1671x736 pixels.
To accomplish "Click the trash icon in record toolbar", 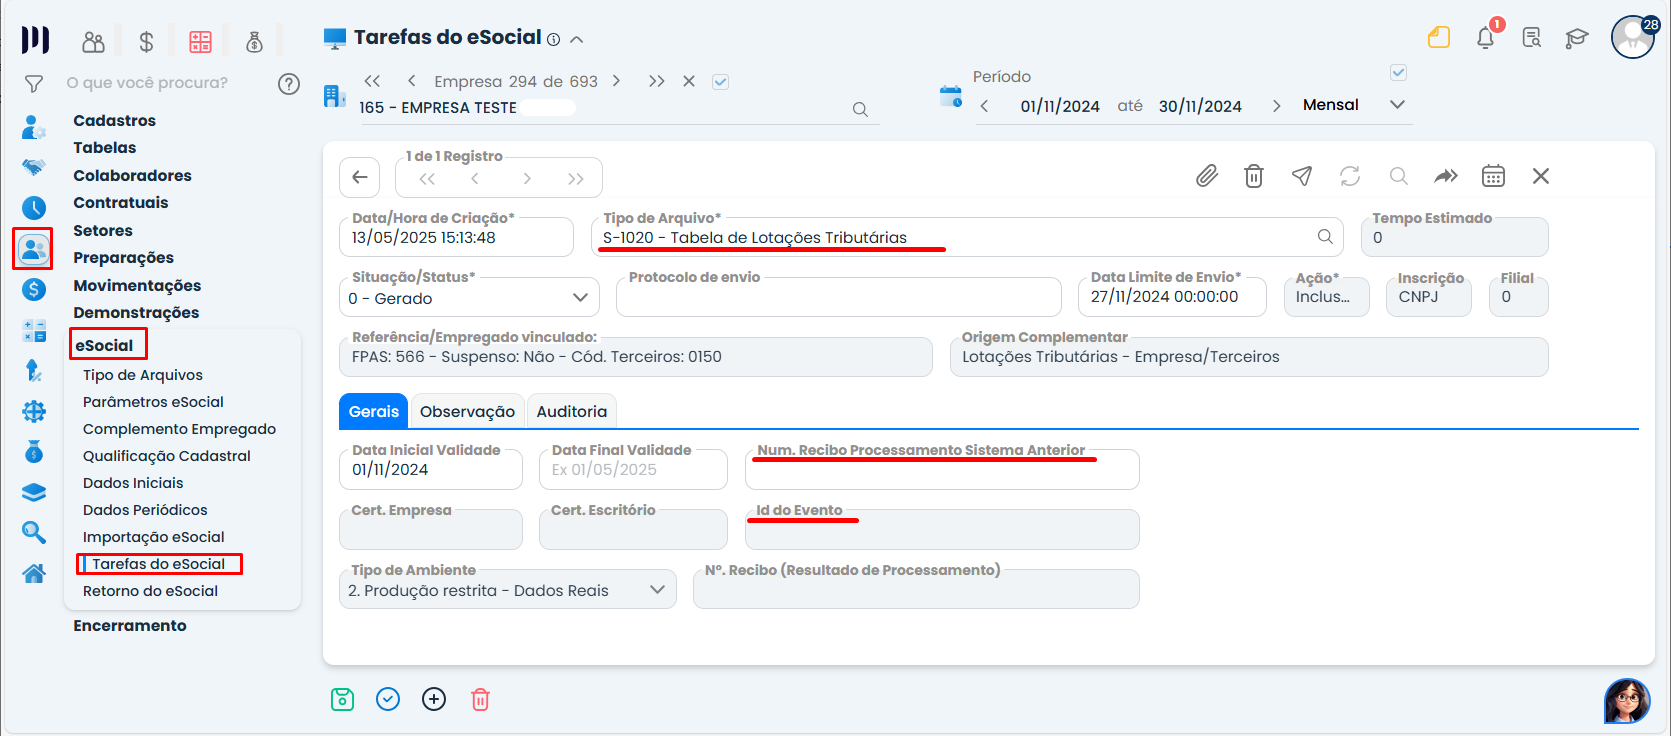I will pos(1254,176).
